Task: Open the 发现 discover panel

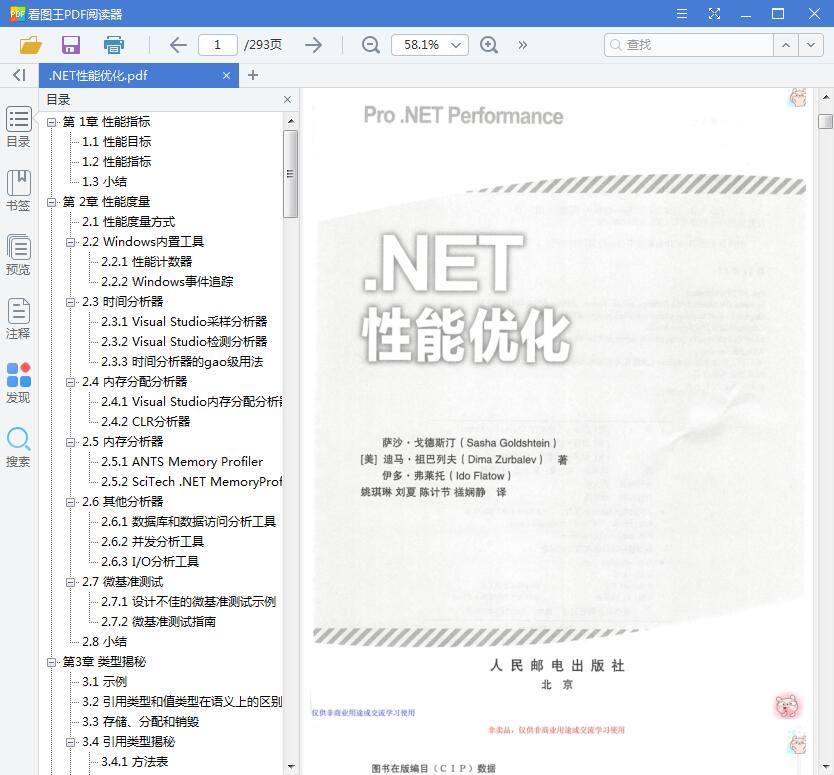Action: [x=19, y=383]
